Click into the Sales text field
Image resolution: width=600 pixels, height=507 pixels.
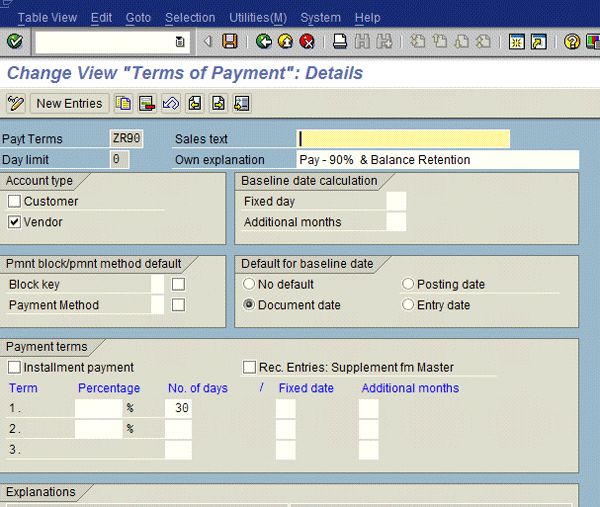[x=403, y=139]
